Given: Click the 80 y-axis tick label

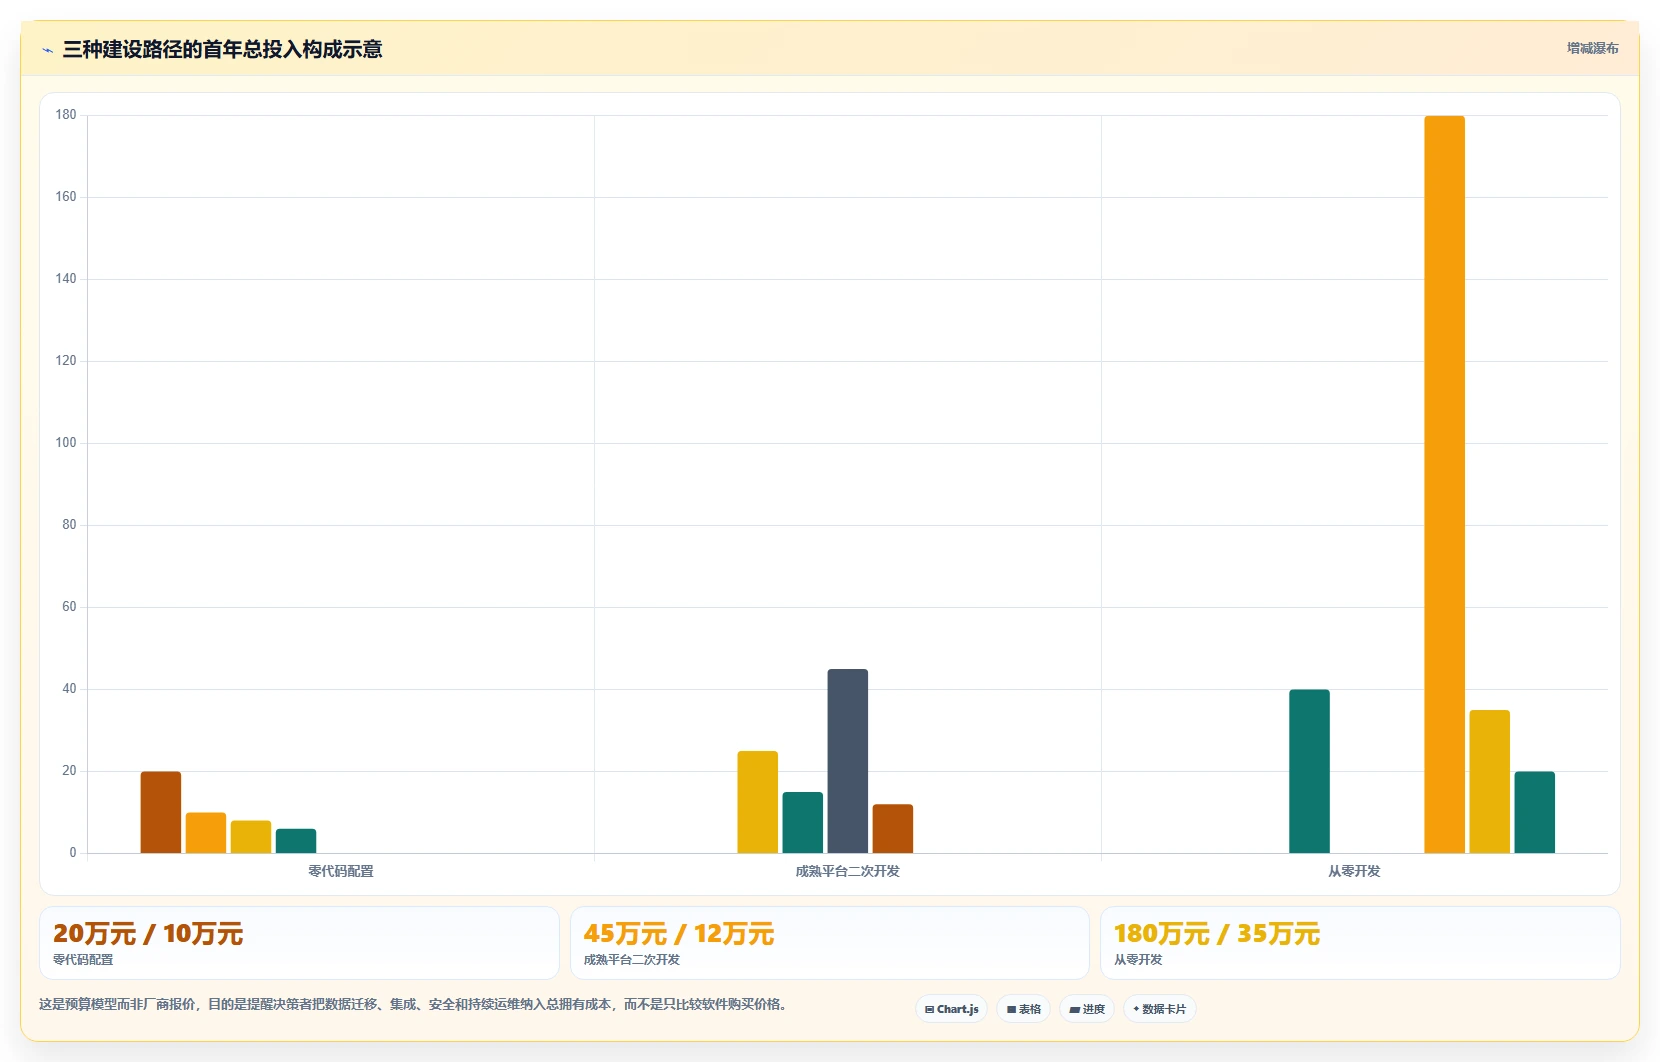Looking at the screenshot, I should 69,525.
